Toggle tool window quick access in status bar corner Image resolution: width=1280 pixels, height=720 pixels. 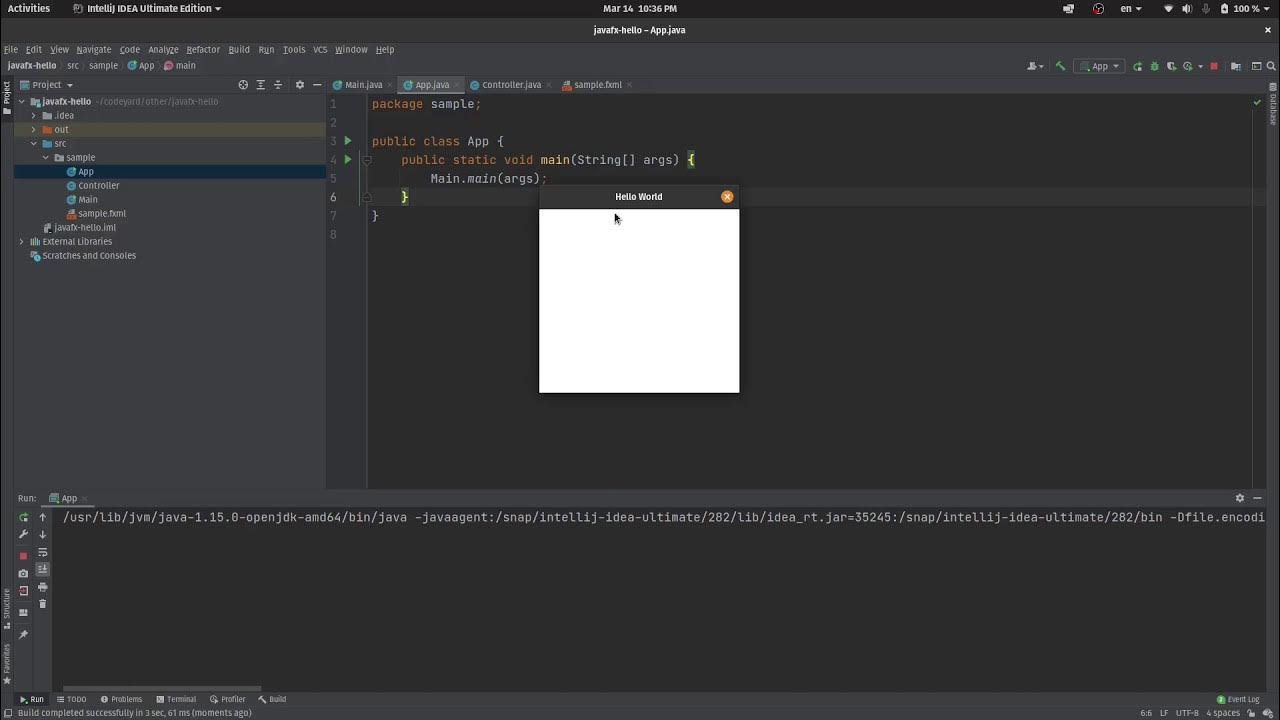point(7,713)
